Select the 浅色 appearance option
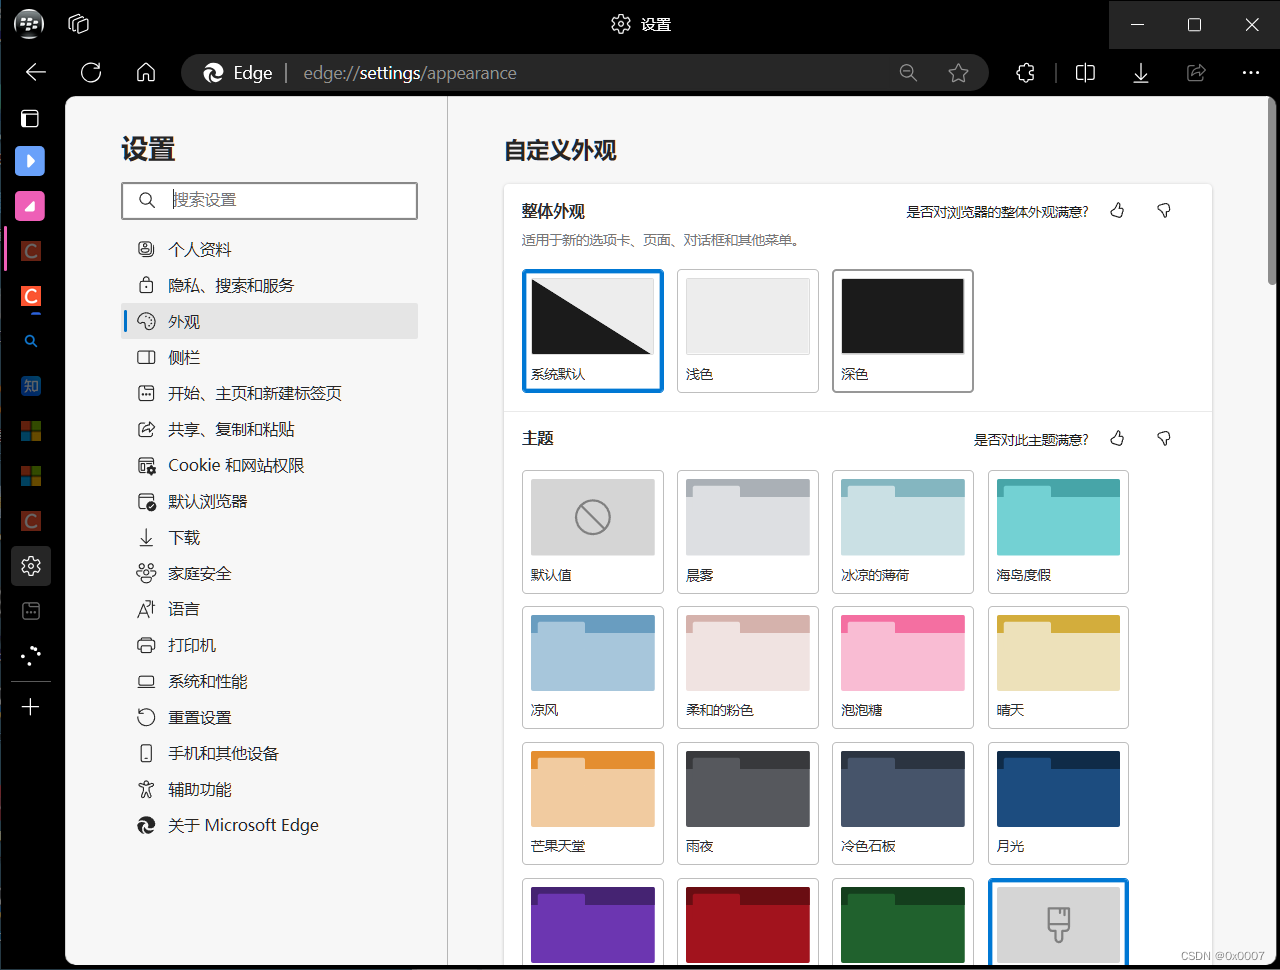The width and height of the screenshot is (1280, 970). 748,331
